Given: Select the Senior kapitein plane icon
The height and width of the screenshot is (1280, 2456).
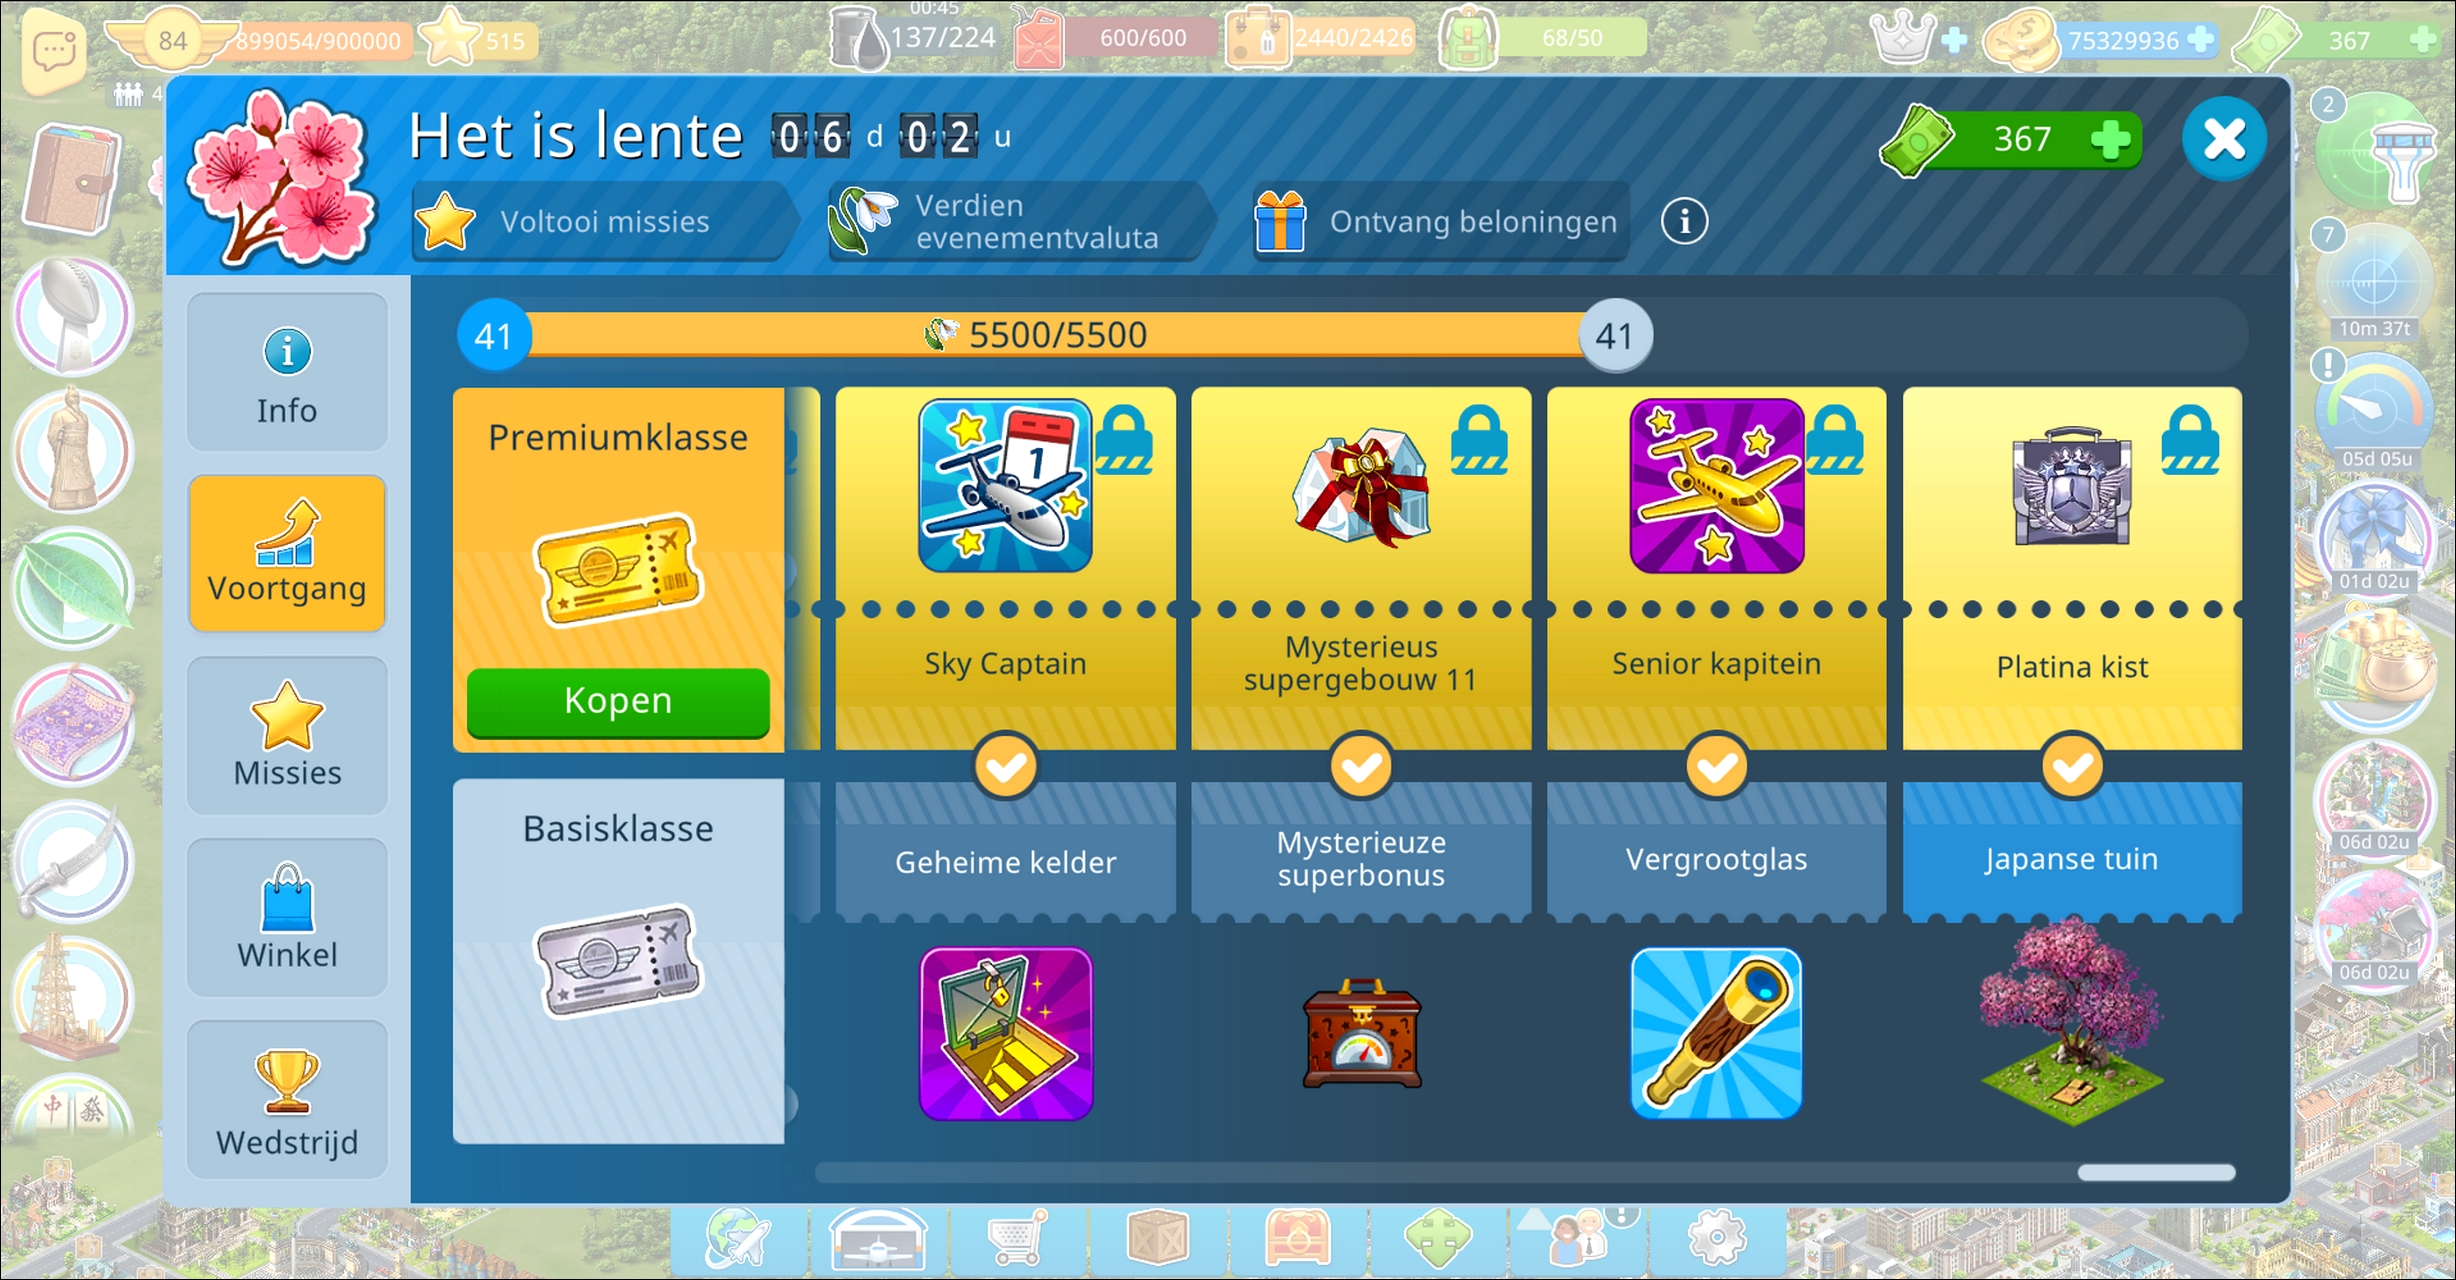Looking at the screenshot, I should 1716,486.
